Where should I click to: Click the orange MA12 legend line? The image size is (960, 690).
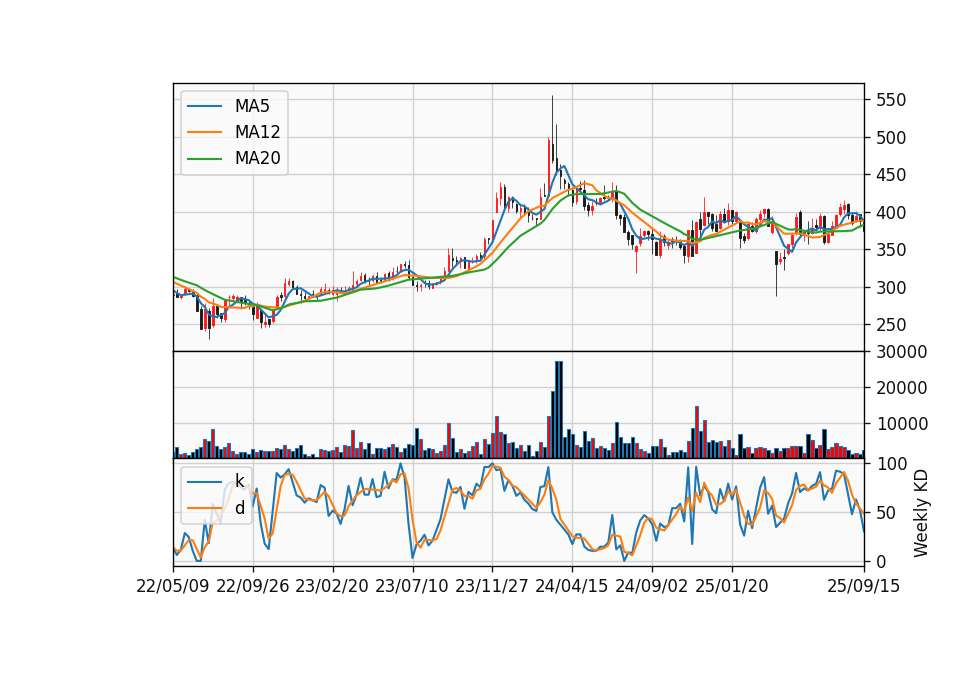tap(204, 132)
